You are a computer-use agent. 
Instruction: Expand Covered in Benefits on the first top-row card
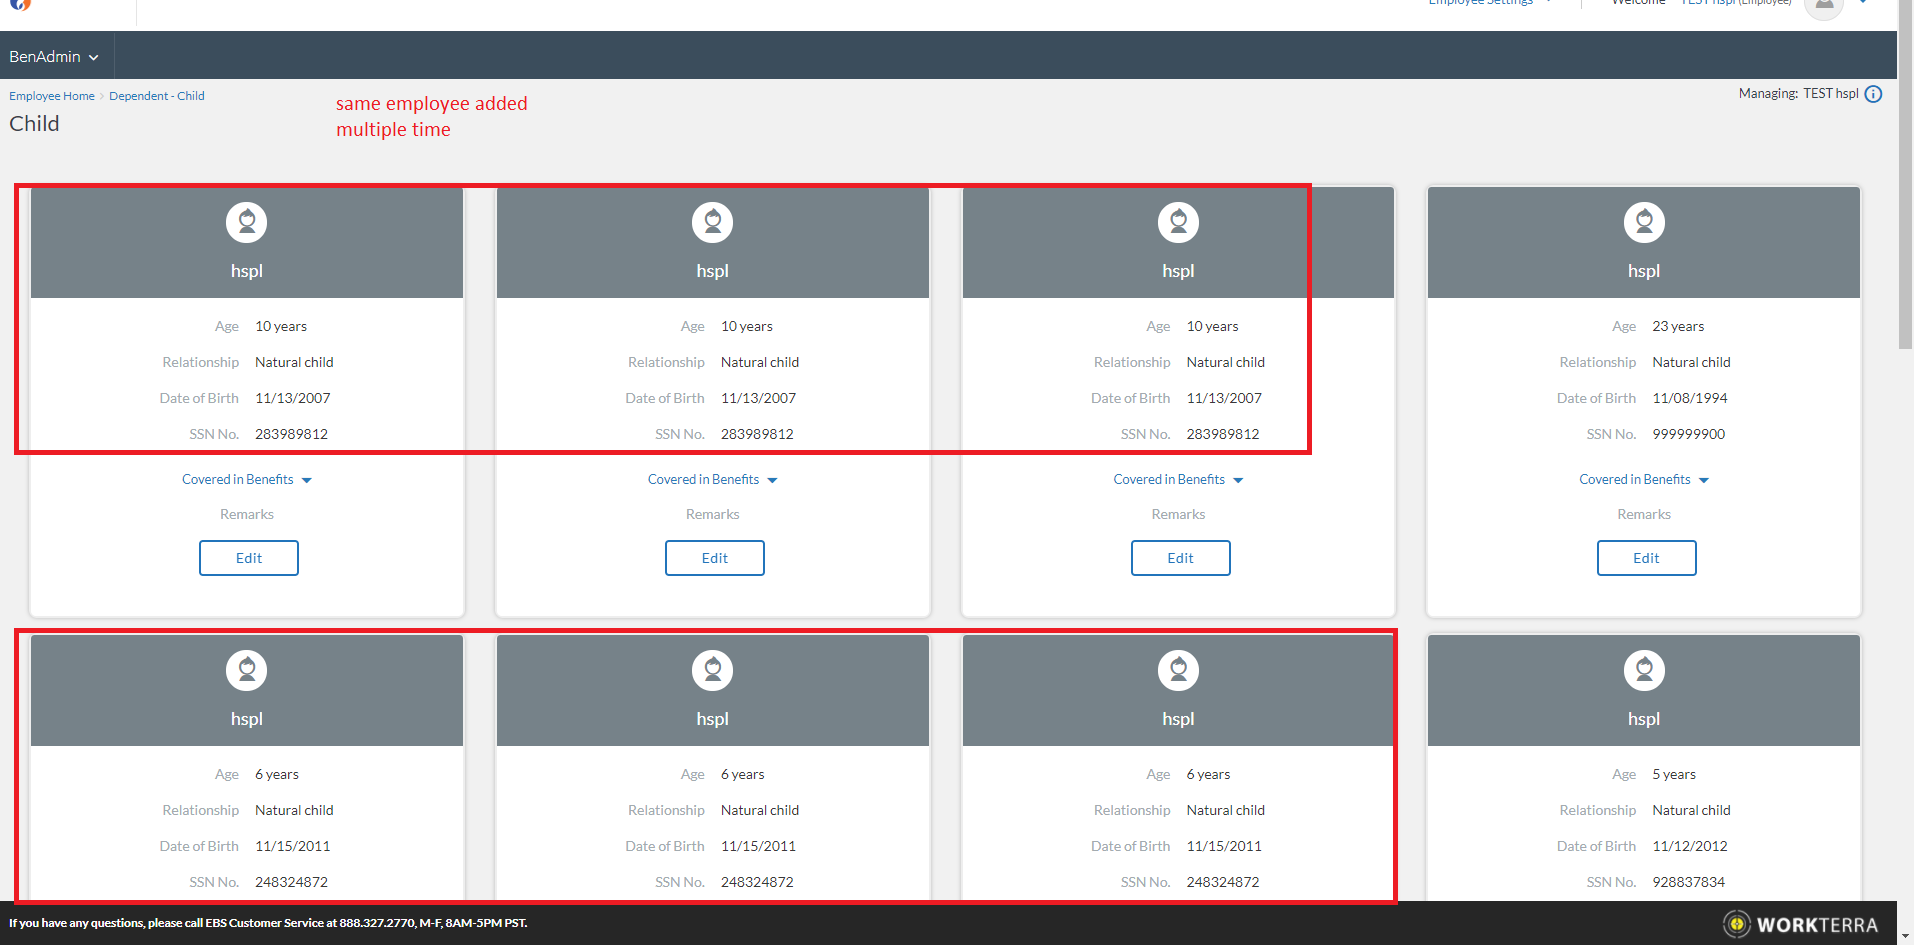tap(246, 480)
